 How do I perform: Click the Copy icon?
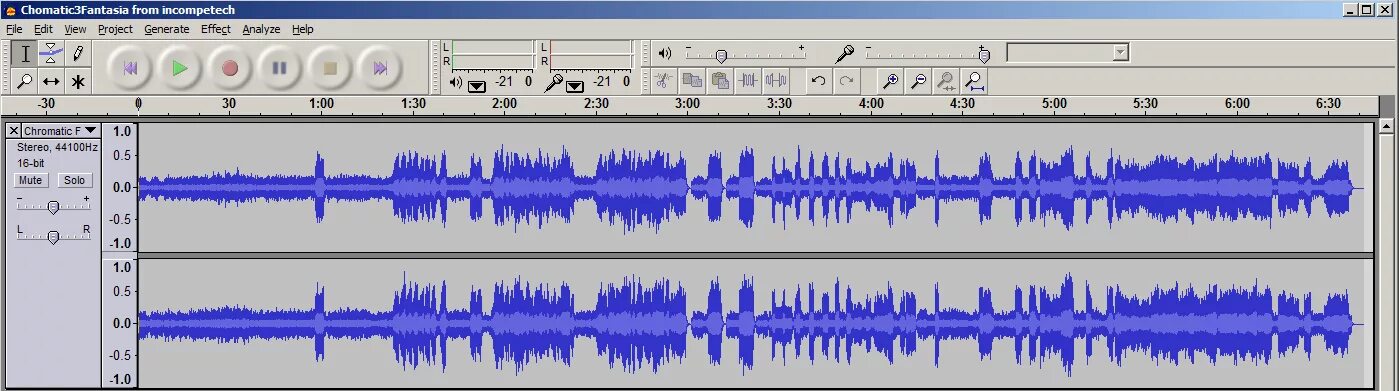point(691,81)
